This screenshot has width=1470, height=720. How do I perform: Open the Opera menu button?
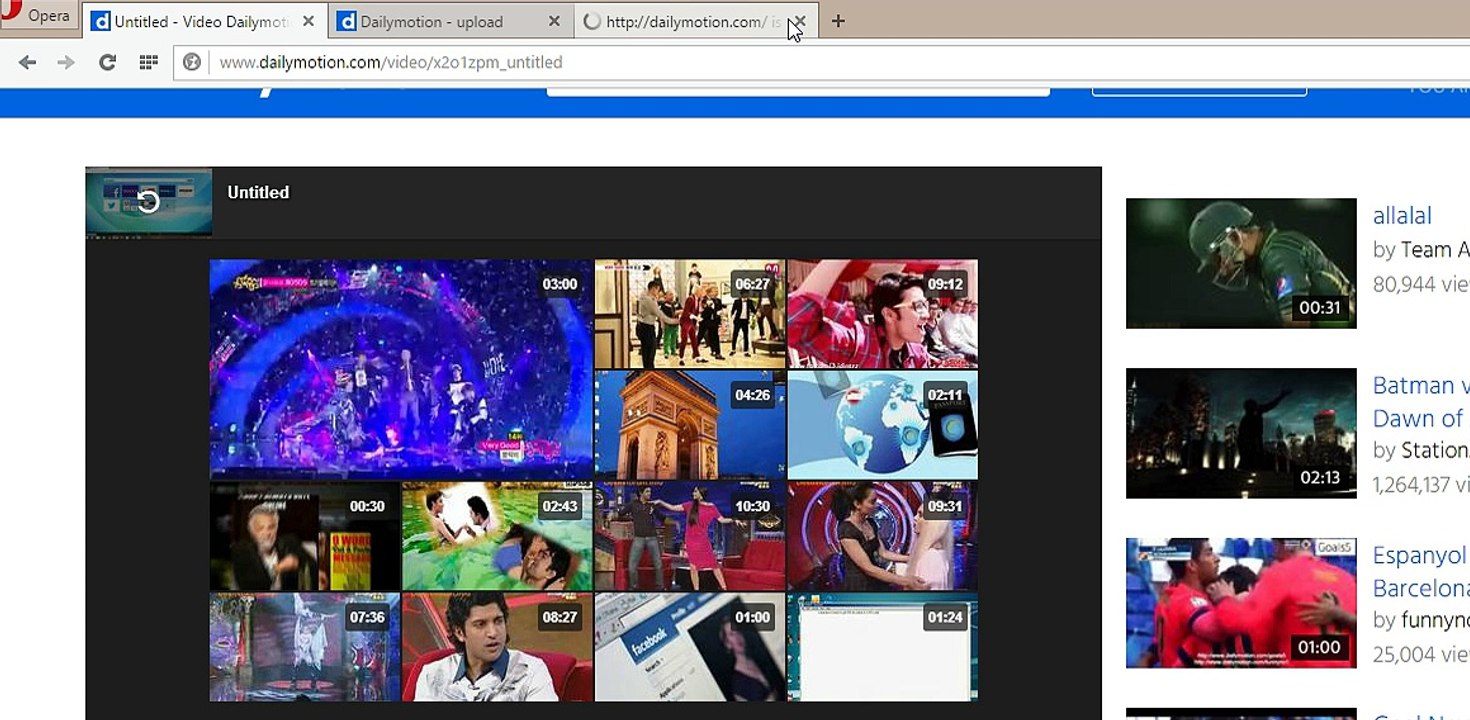pos(39,16)
